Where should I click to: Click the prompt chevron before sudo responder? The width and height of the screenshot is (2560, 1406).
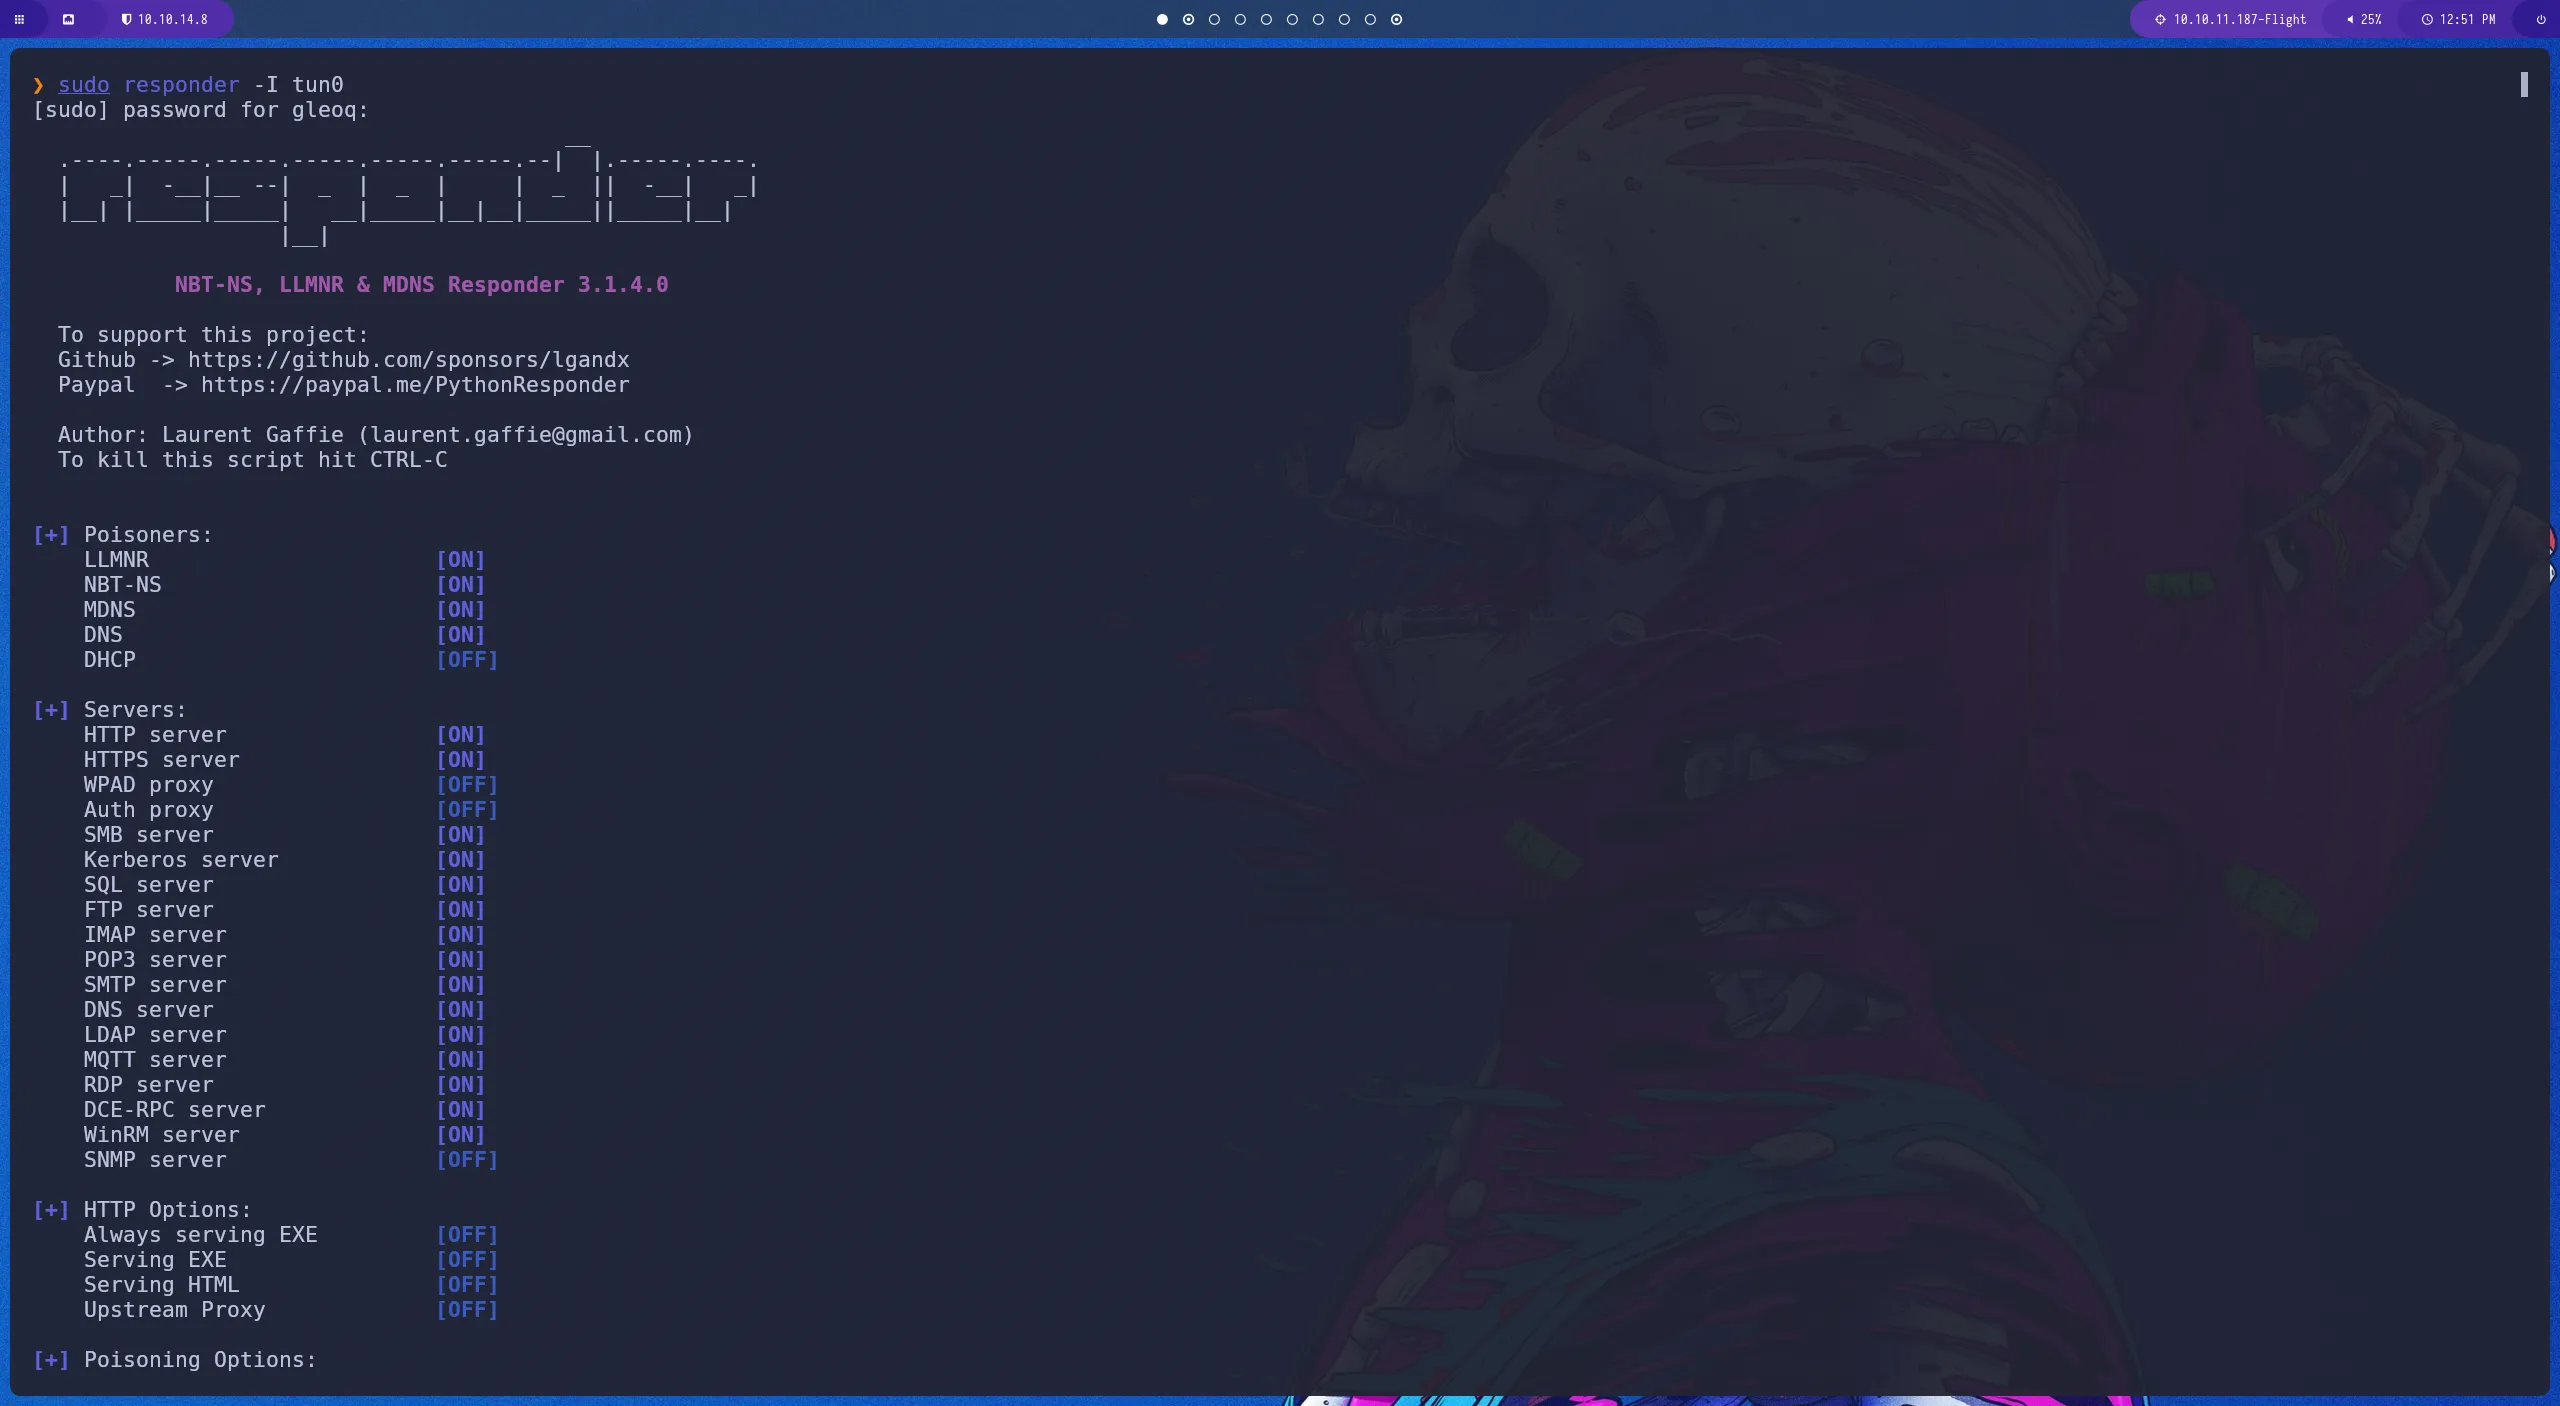pyautogui.click(x=38, y=85)
